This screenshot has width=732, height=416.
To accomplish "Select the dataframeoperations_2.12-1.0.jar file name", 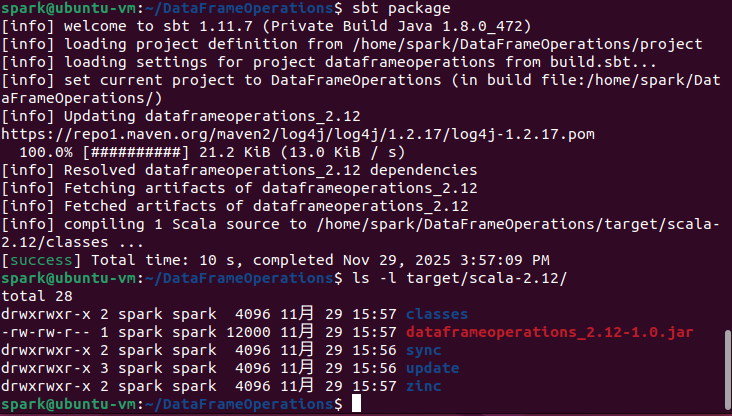I will (549, 332).
